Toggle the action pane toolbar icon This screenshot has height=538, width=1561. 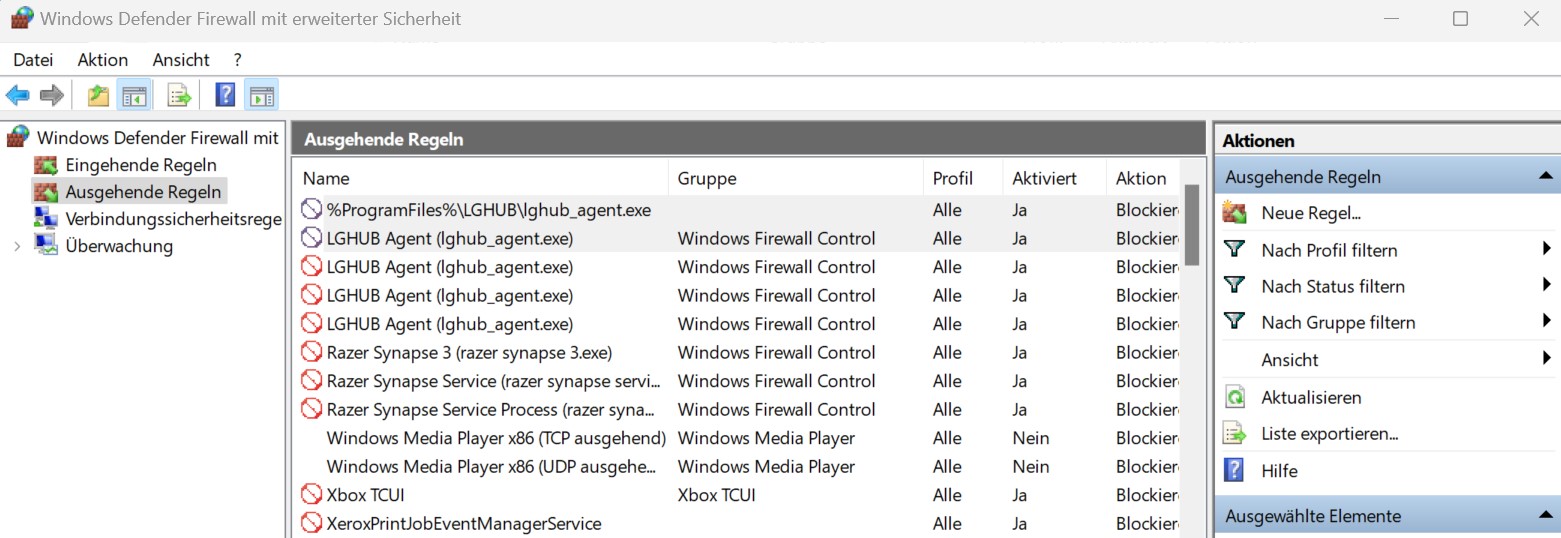click(x=261, y=95)
